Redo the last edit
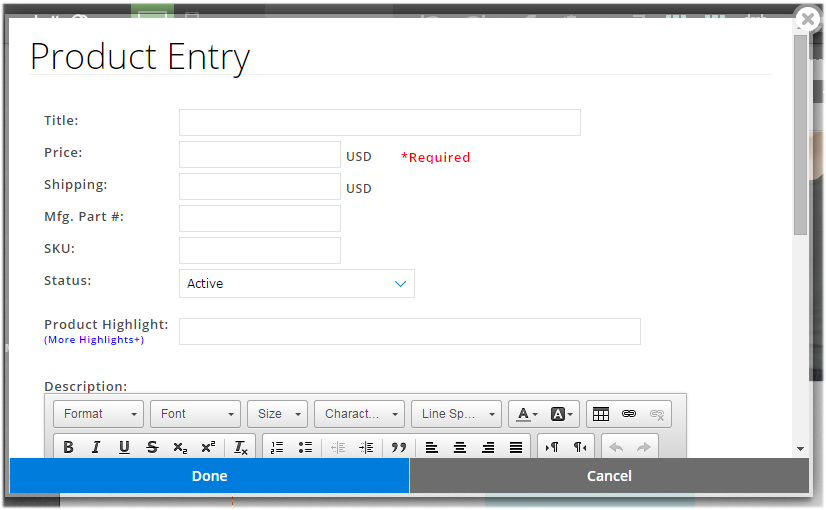The height and width of the screenshot is (510, 826). pyautogui.click(x=644, y=447)
